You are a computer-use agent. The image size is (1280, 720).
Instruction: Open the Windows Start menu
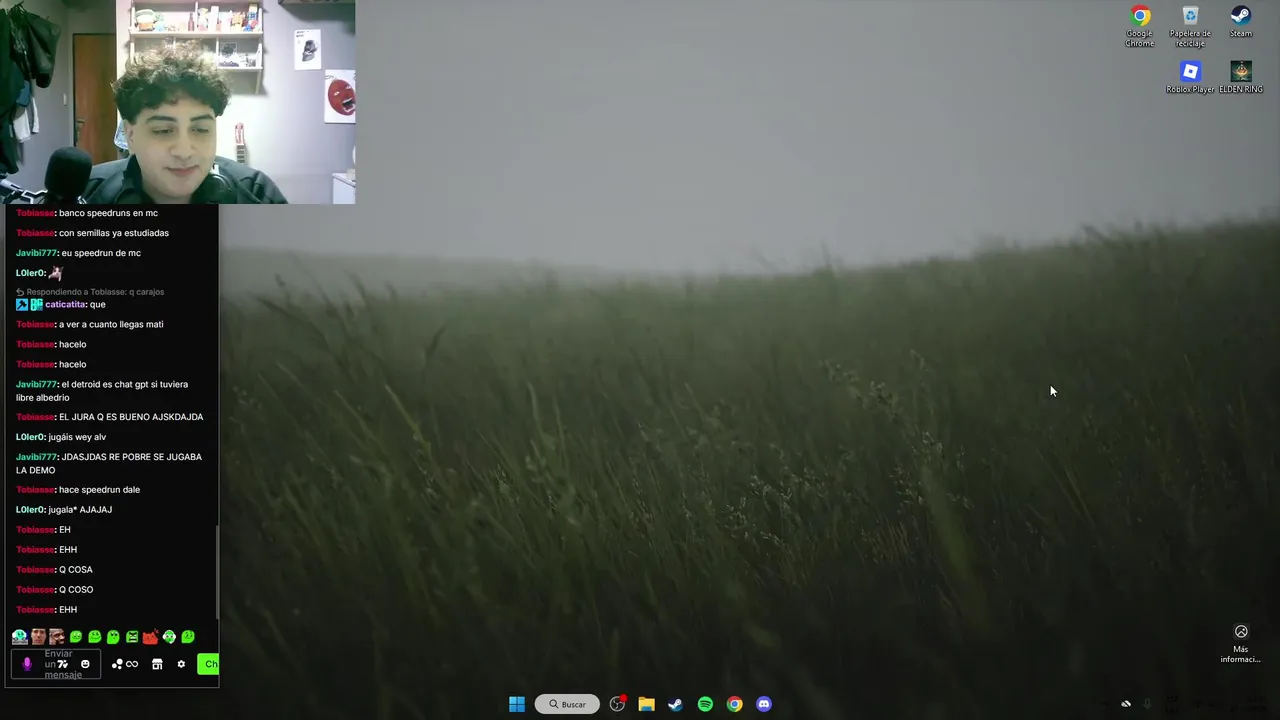coord(517,704)
